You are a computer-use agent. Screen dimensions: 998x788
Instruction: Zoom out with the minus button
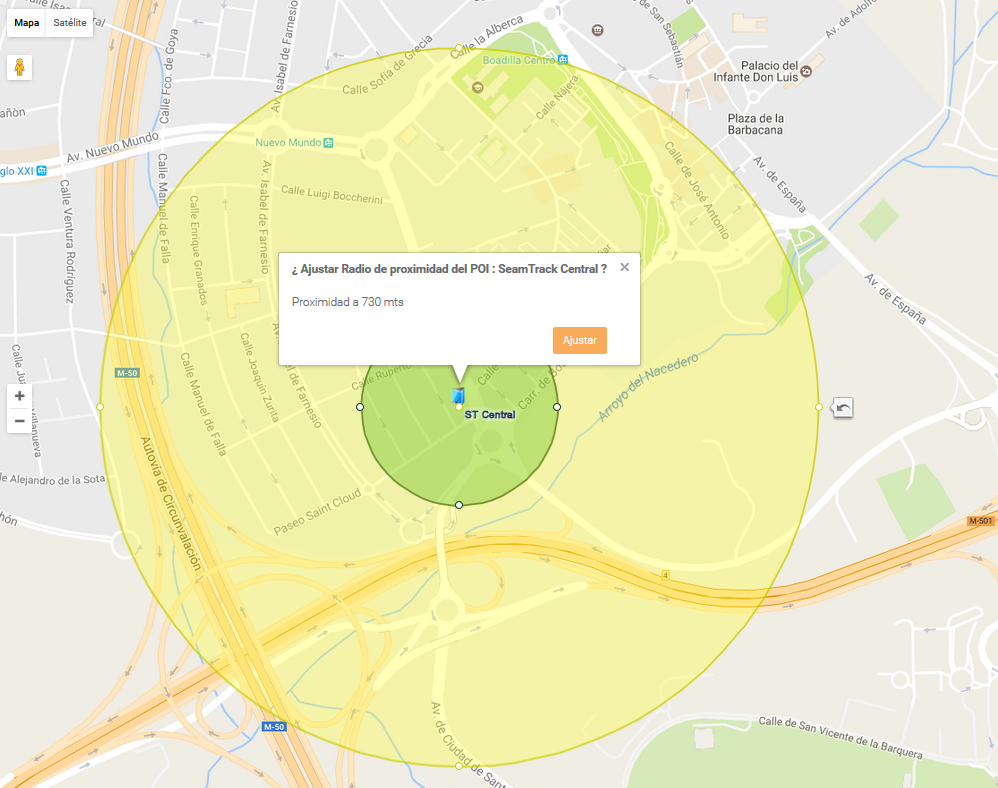tap(20, 421)
